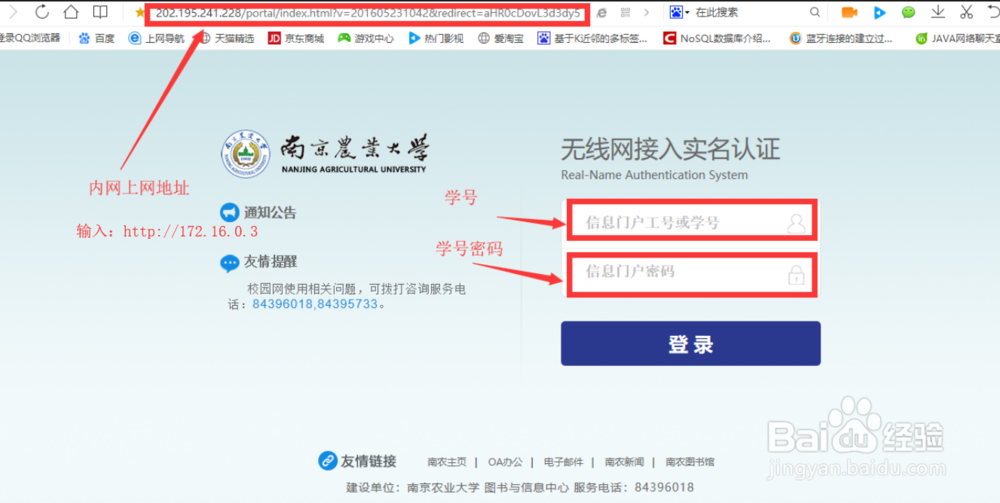Click the Real-Name Authentication System subtitle
Screen dimensions: 1000x503
(x=654, y=175)
